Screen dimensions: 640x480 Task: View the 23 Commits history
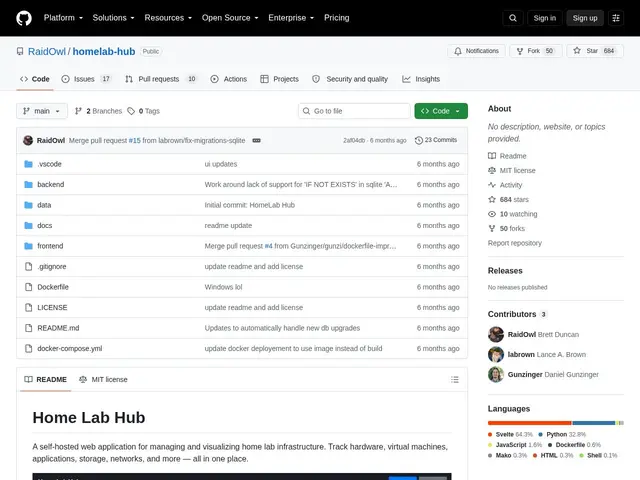(436, 140)
